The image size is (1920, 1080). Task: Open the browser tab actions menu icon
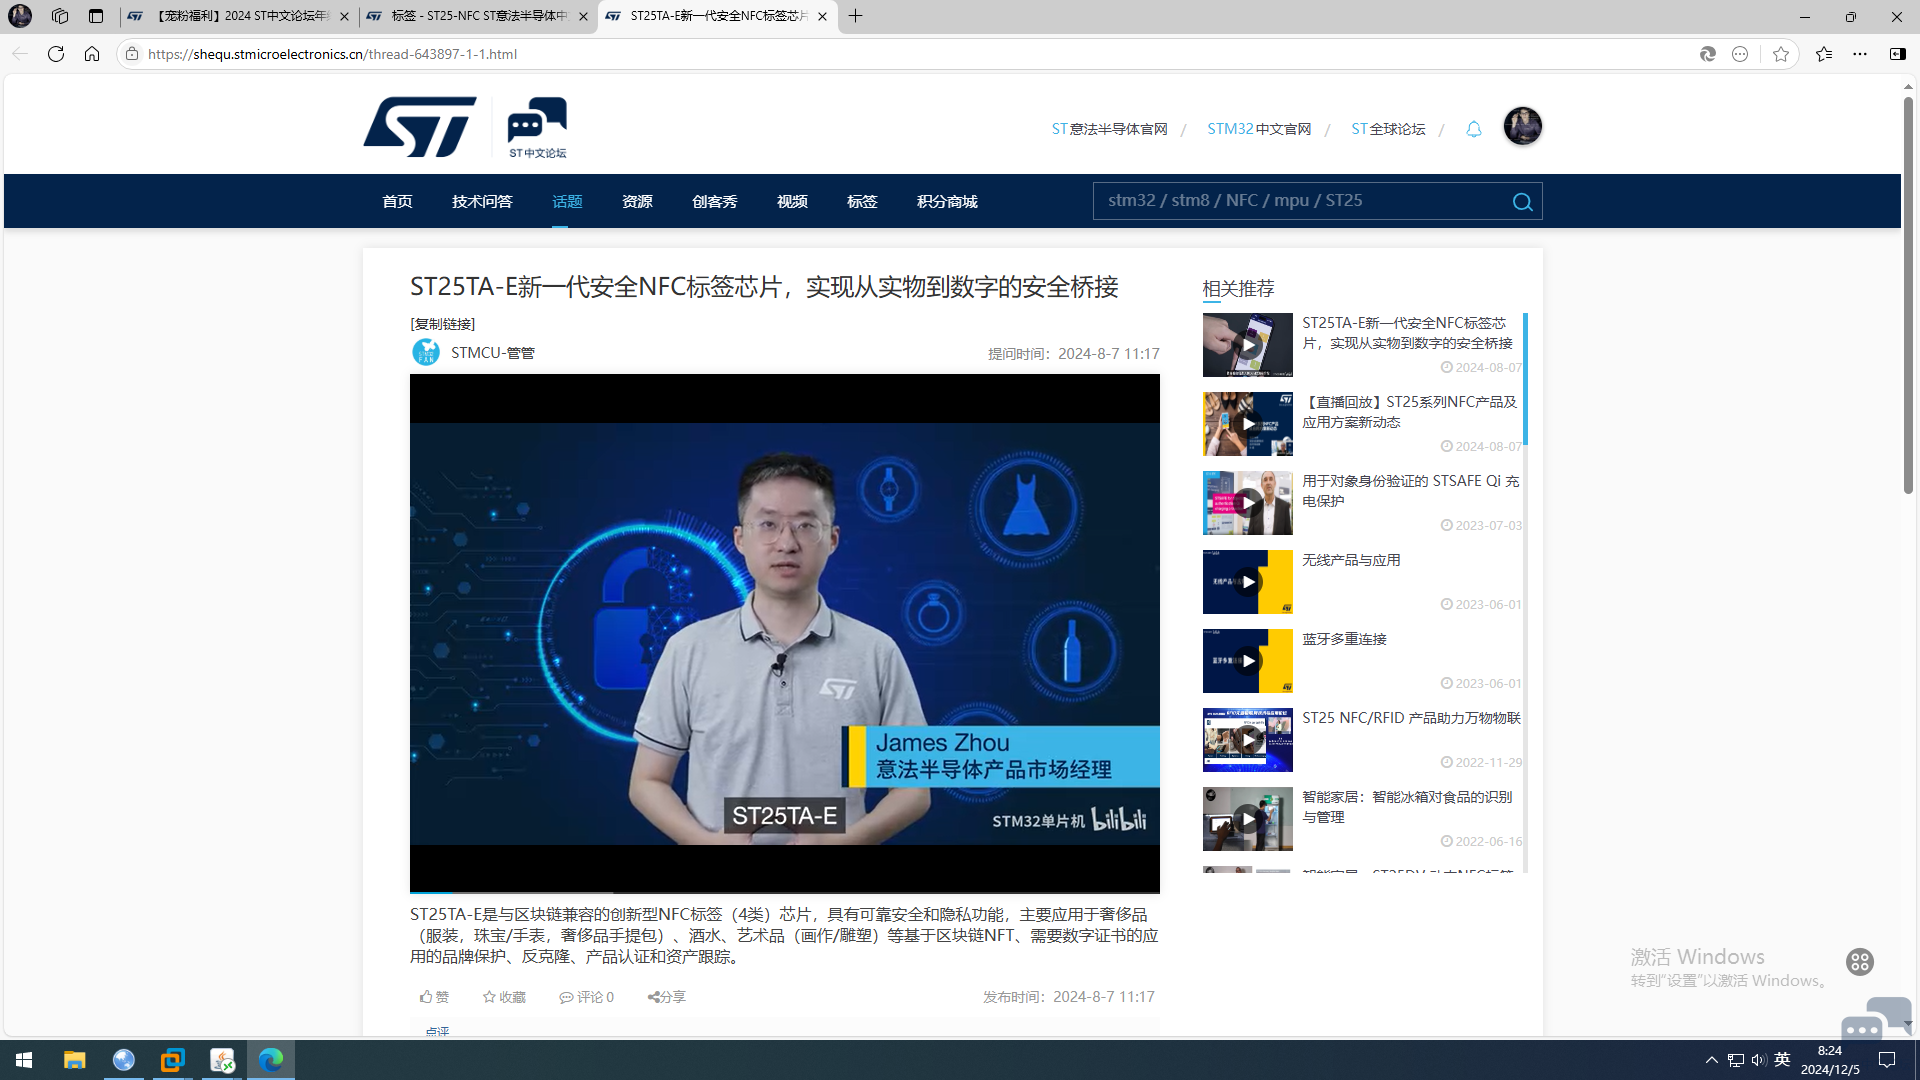[96, 16]
